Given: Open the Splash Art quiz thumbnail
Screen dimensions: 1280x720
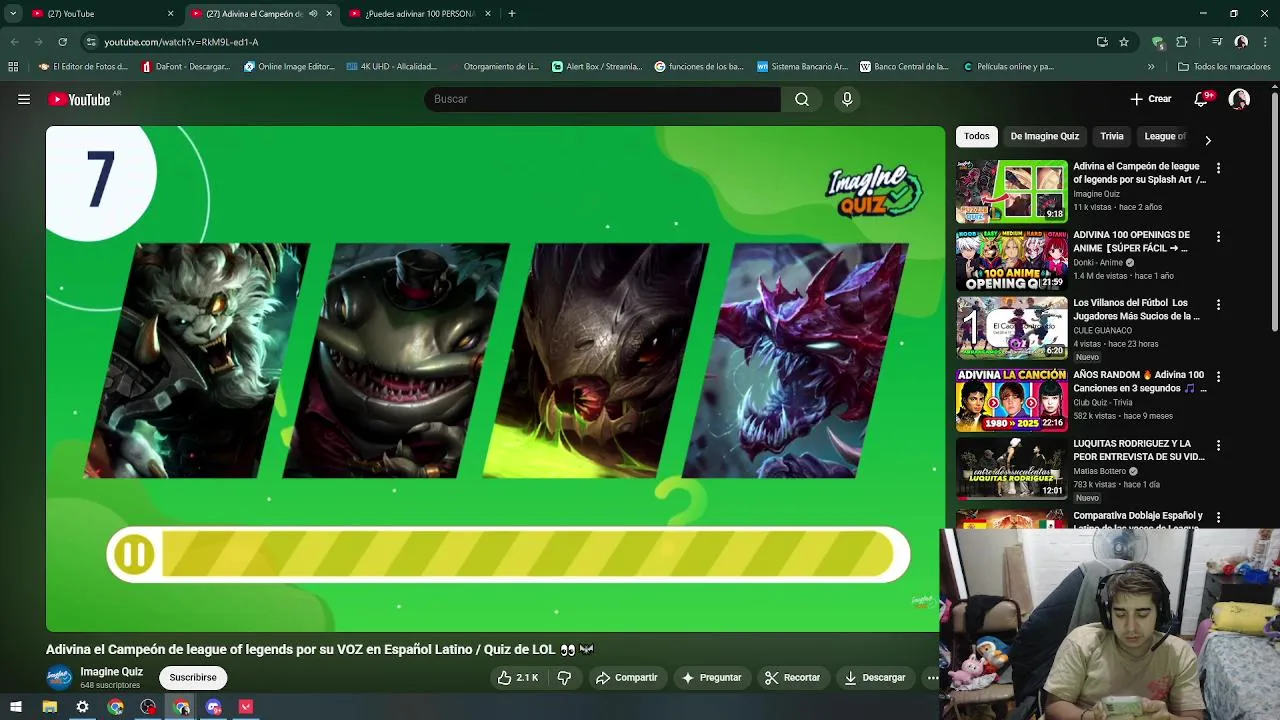Looking at the screenshot, I should pos(1011,191).
